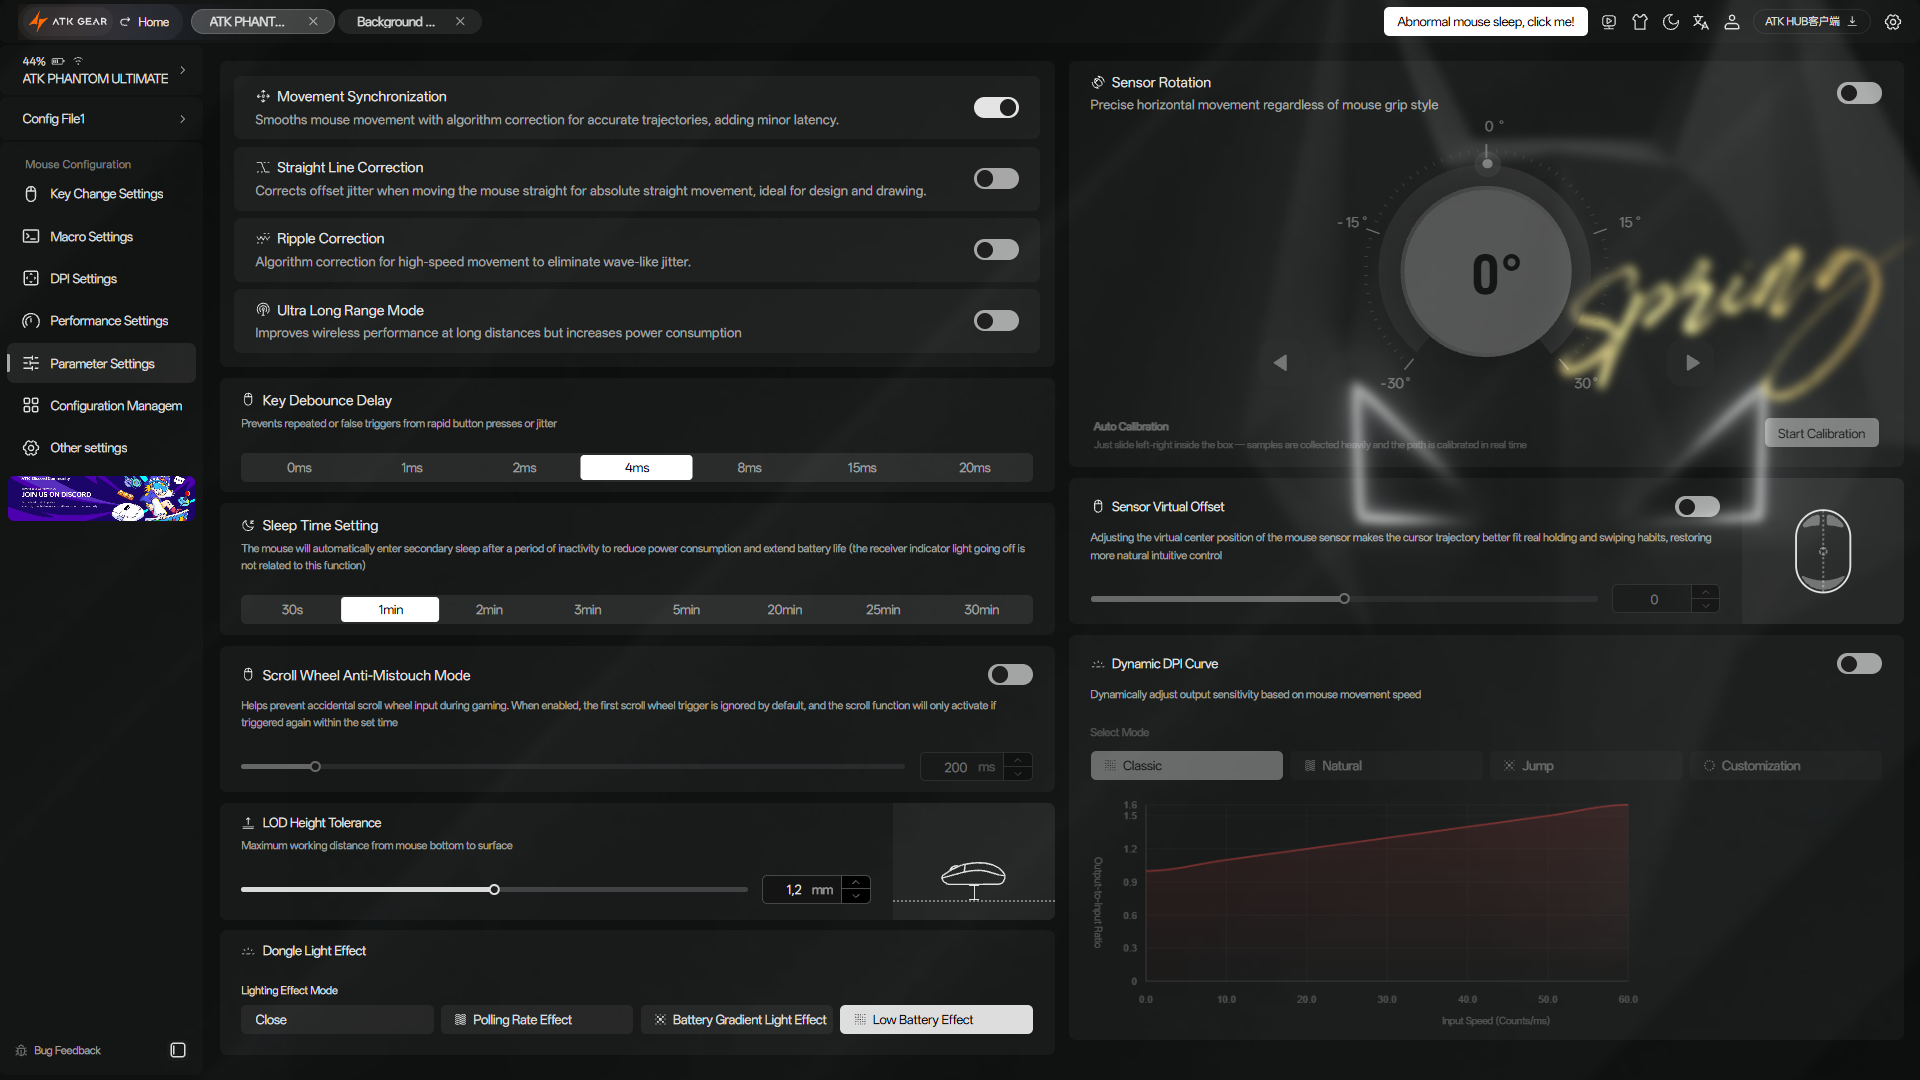Enable Sensor Virtual Offset toggle

point(1697,507)
